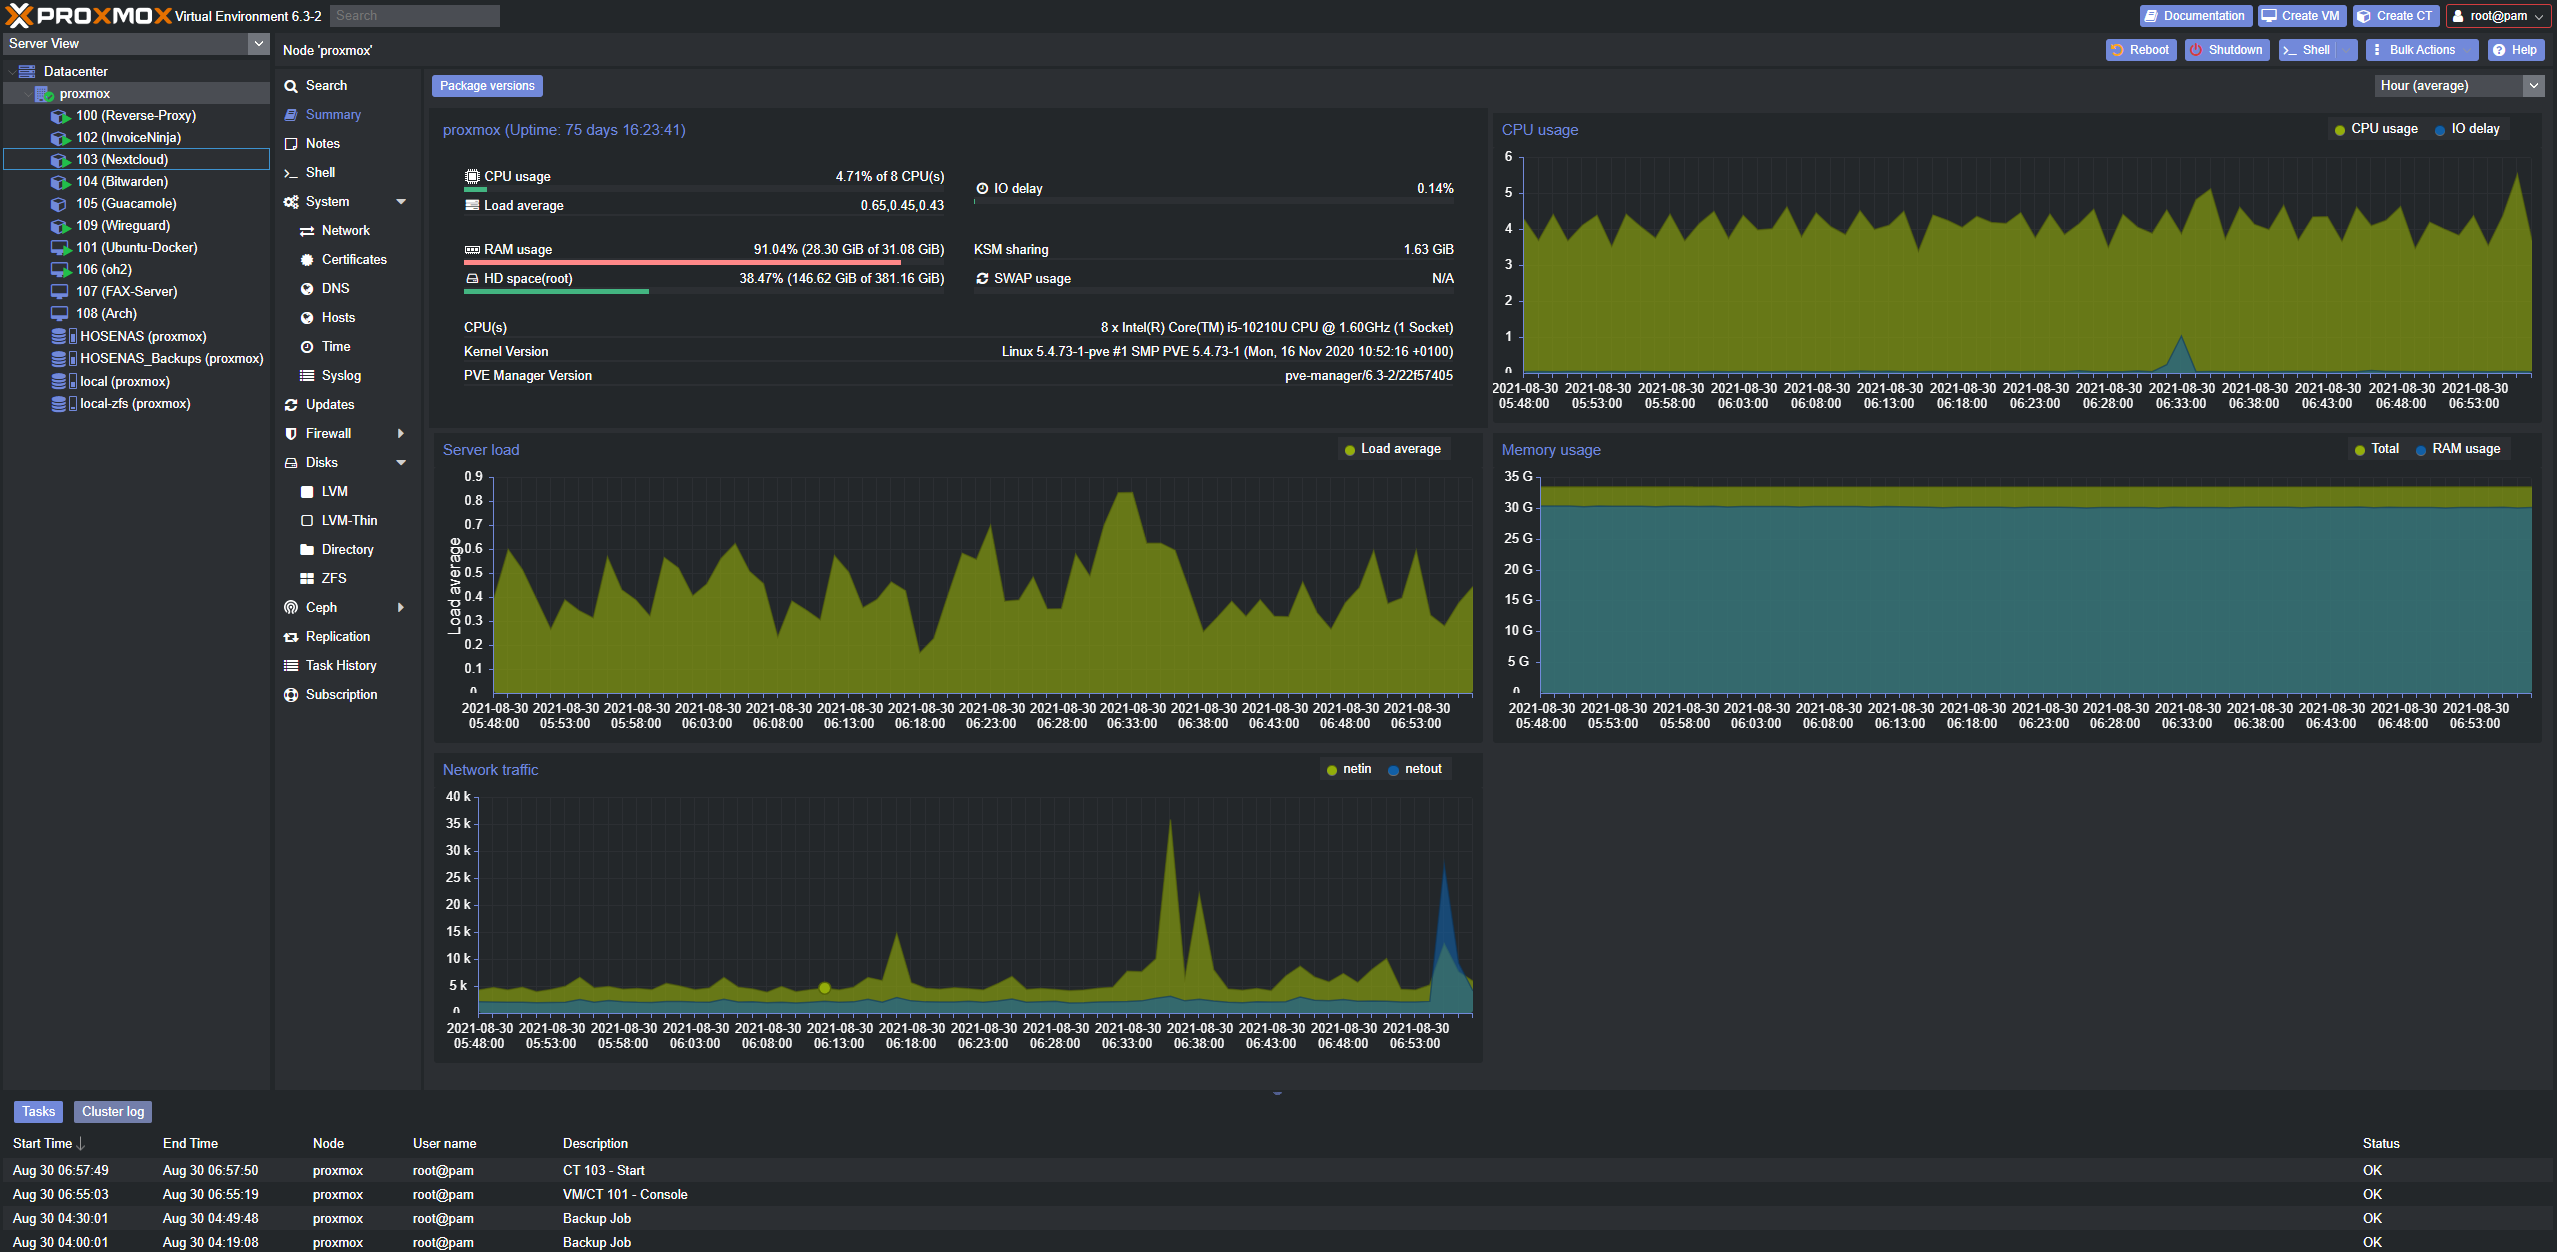
Task: Click the 109 (Wireguard) container icon
Action: click(x=60, y=226)
